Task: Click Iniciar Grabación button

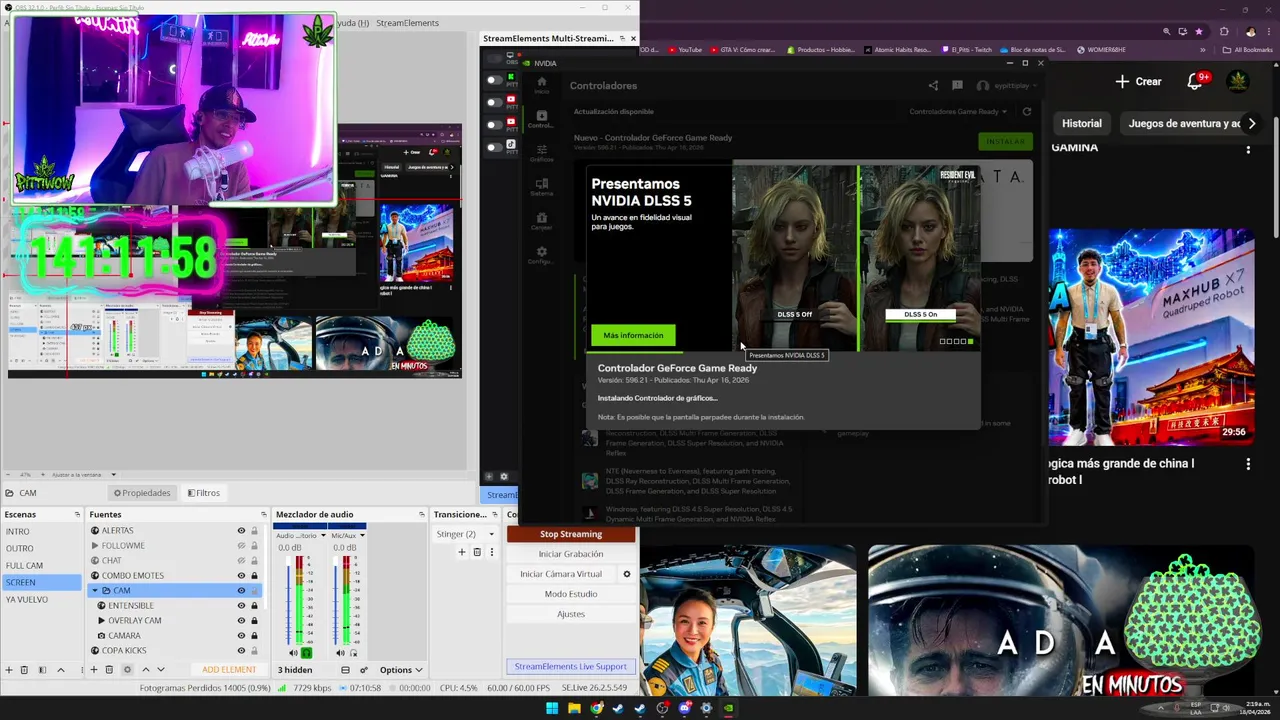Action: click(x=571, y=554)
